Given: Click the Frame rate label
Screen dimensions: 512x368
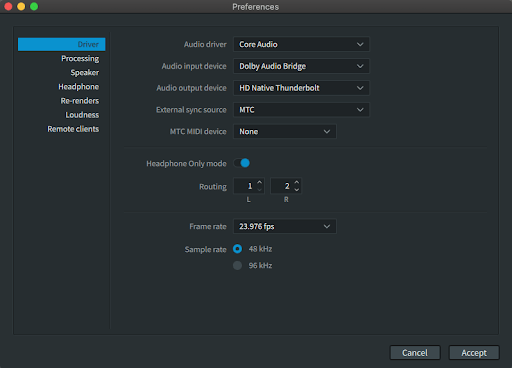Looking at the screenshot, I should [208, 226].
